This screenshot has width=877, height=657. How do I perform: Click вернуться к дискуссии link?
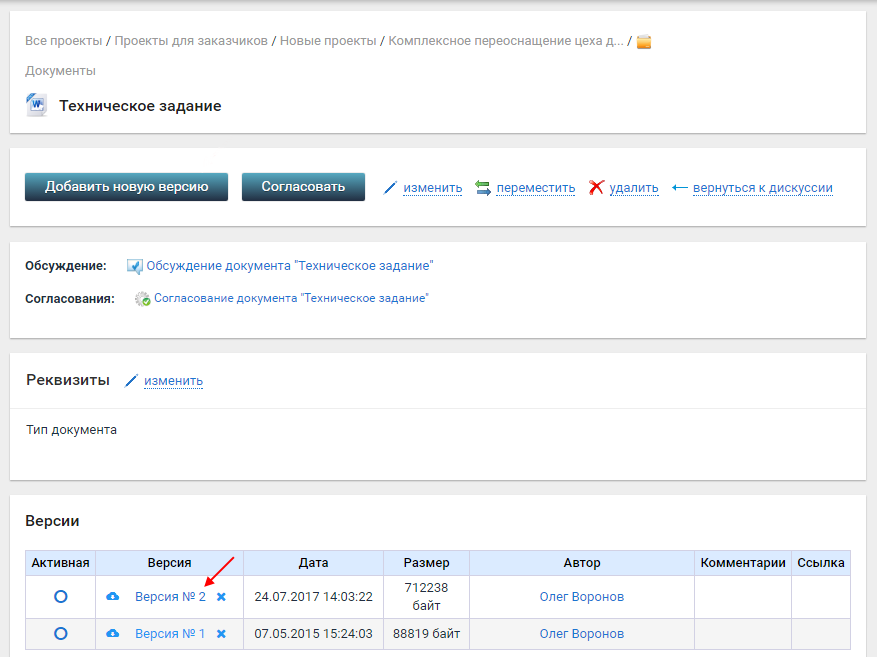[x=762, y=188]
